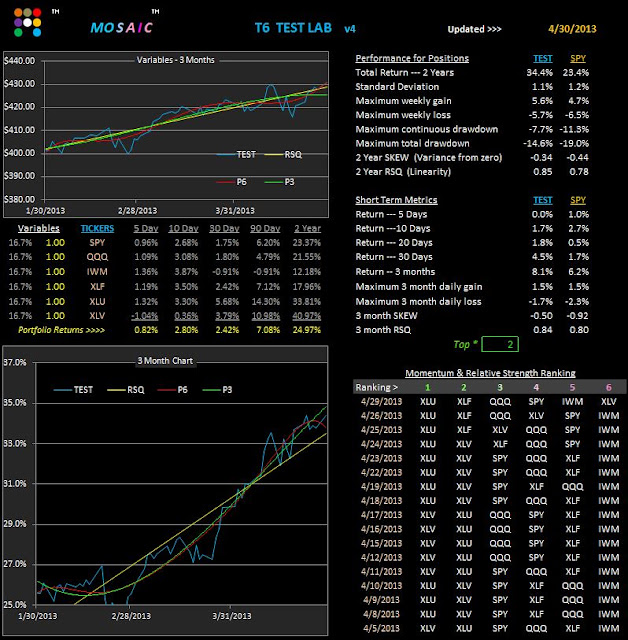Image resolution: width=628 pixels, height=640 pixels.
Task: Select the 2 Year RSQ (Linearity) label
Action: click(403, 172)
